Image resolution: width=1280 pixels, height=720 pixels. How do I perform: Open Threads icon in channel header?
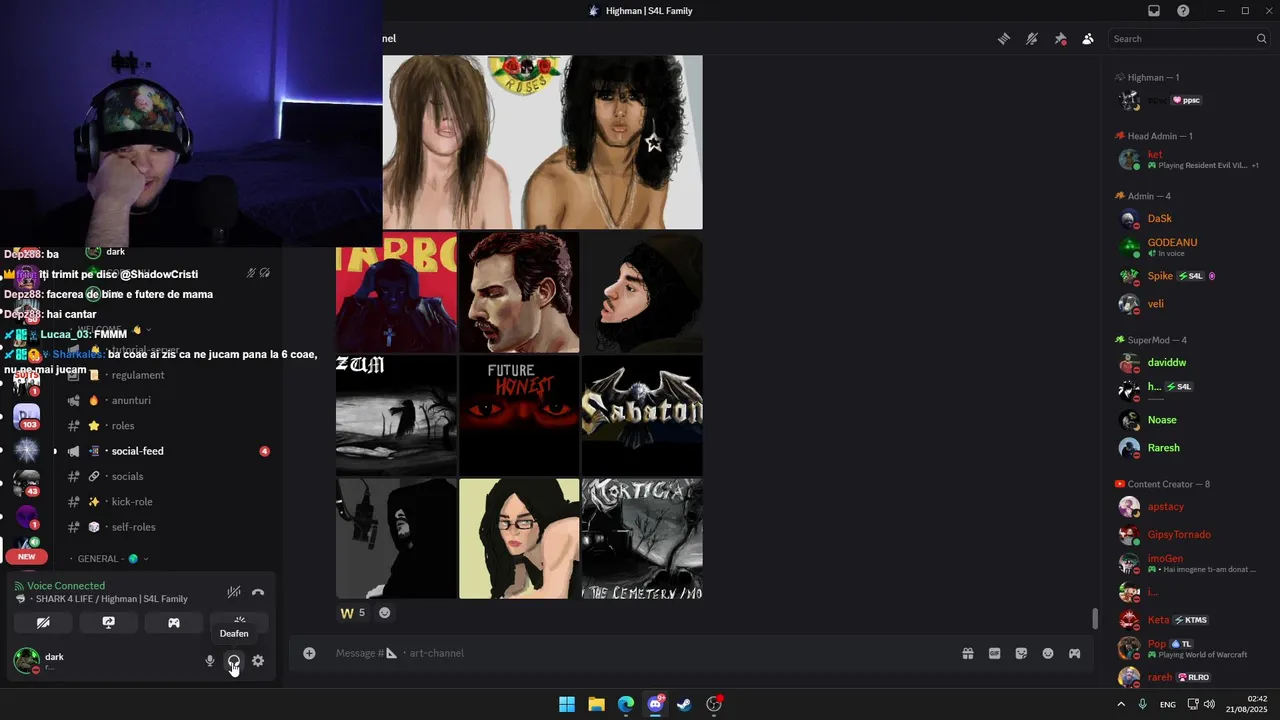click(1004, 39)
